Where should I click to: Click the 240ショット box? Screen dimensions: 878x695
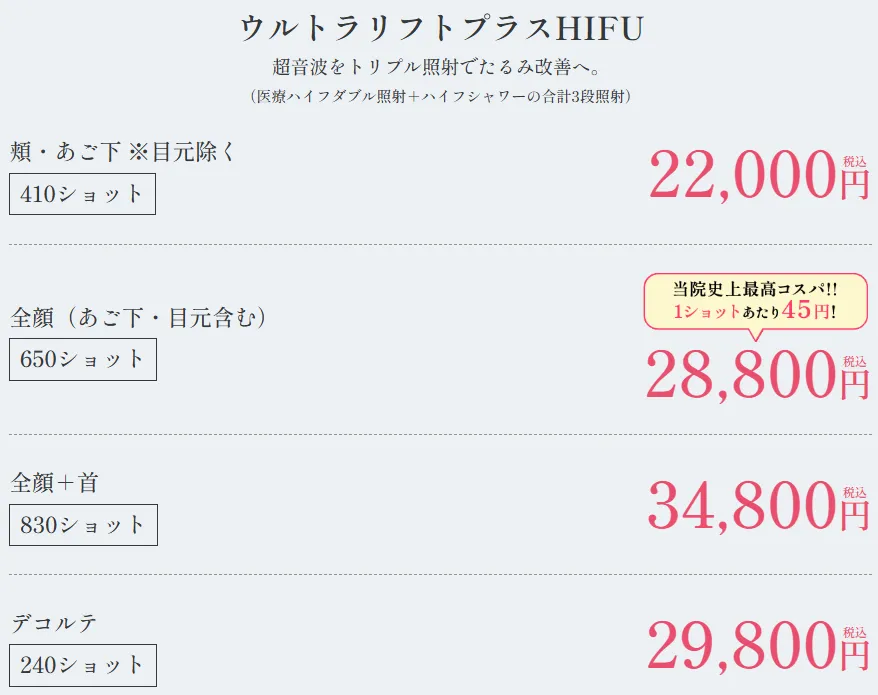[x=83, y=665]
